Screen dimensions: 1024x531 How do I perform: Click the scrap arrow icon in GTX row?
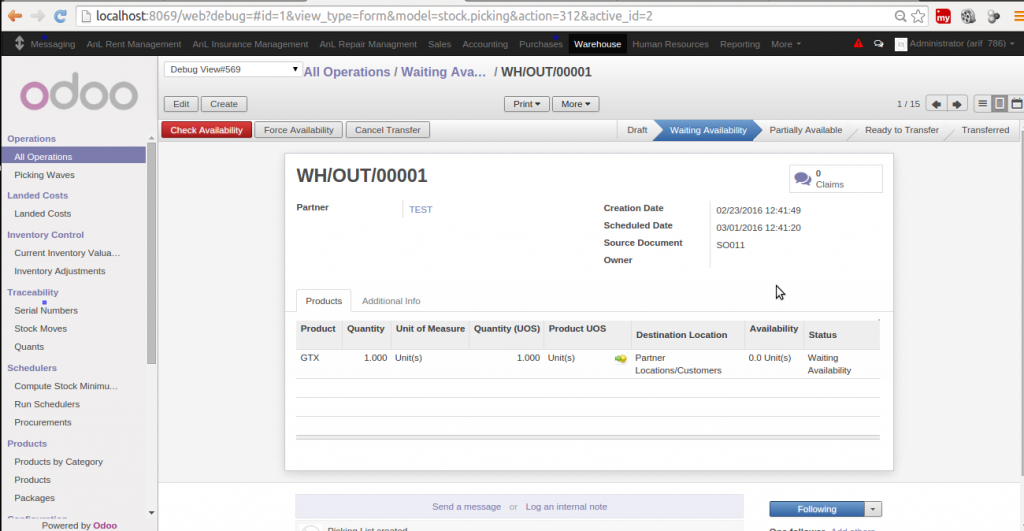(620, 358)
